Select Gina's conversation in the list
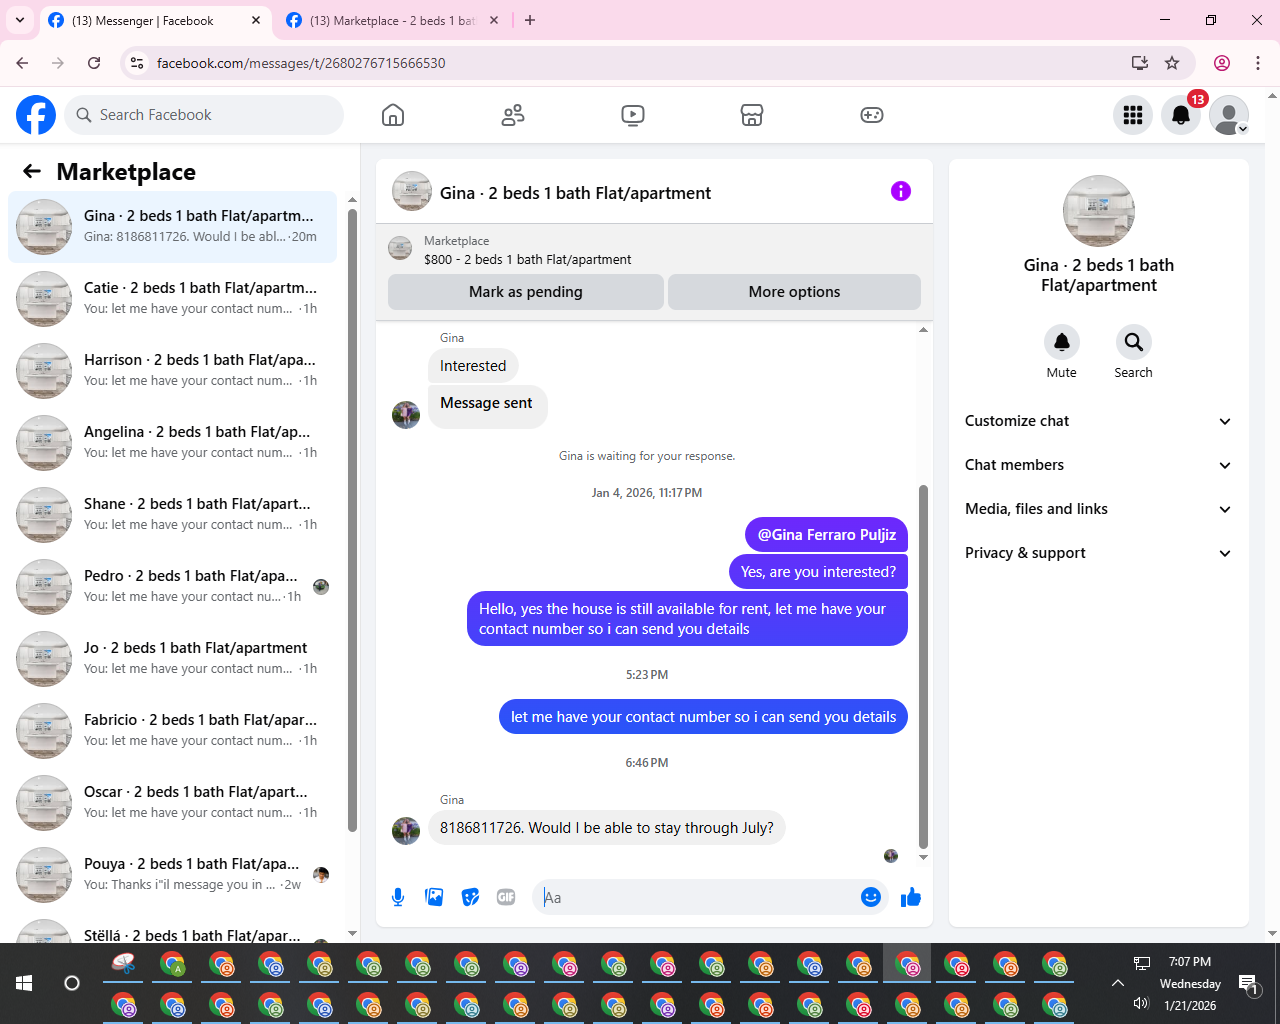 coord(173,226)
